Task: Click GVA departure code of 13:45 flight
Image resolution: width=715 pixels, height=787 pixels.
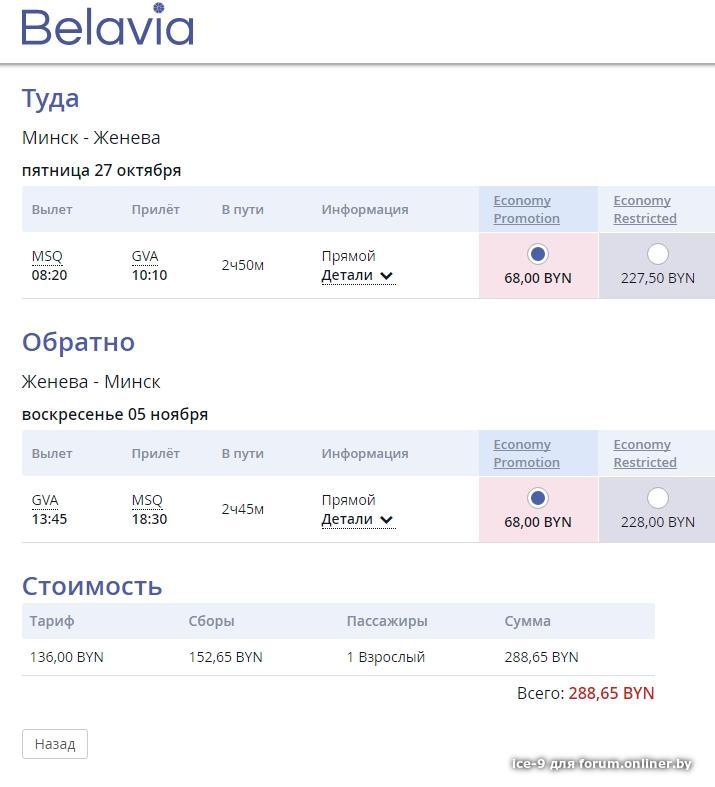Action: pyautogui.click(x=45, y=500)
